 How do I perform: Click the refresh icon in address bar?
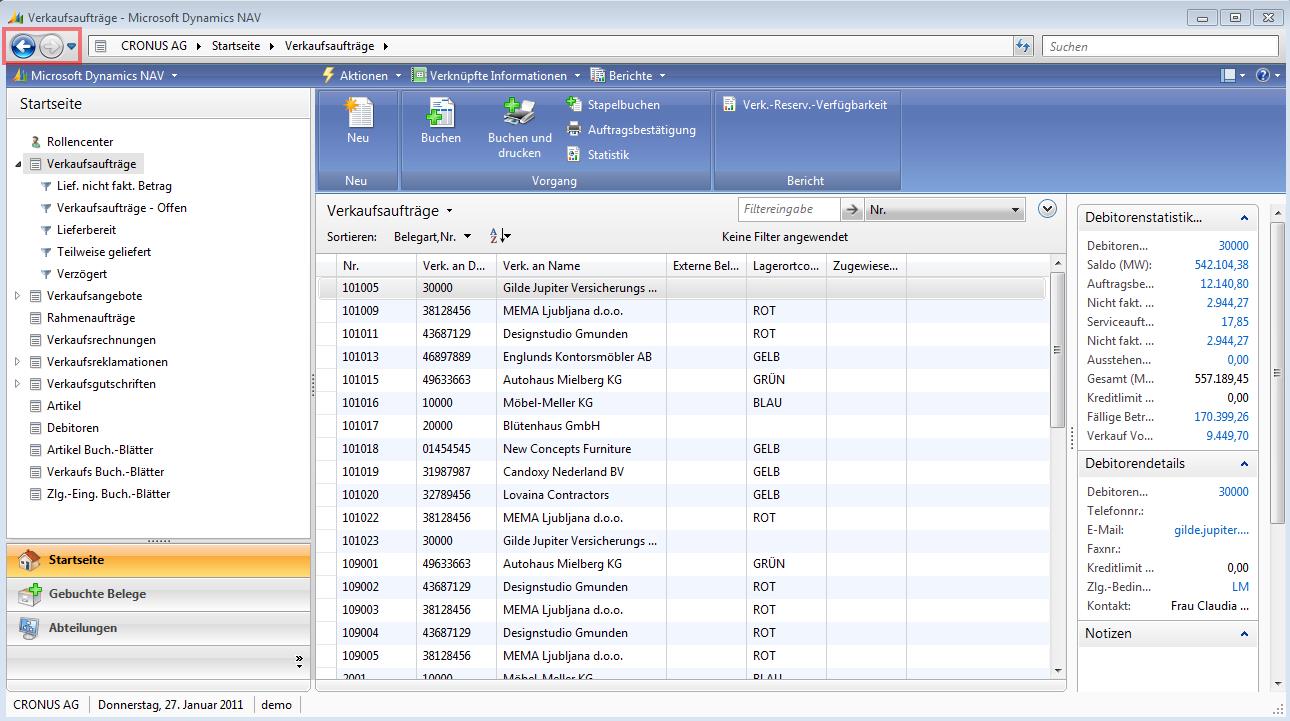coord(1023,46)
